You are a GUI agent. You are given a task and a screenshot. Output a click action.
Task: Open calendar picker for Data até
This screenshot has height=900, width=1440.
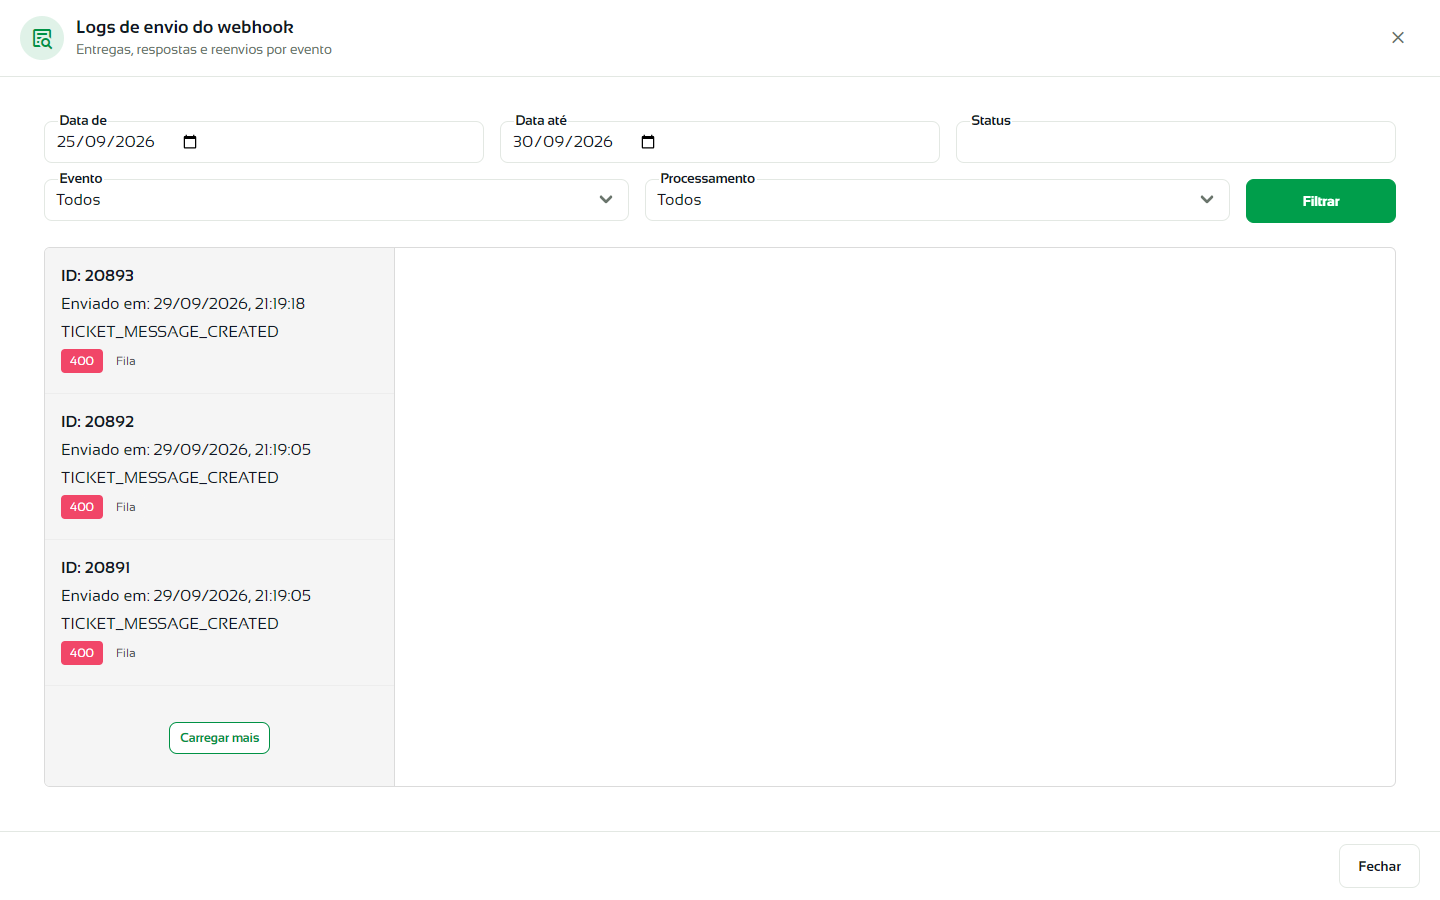648,142
